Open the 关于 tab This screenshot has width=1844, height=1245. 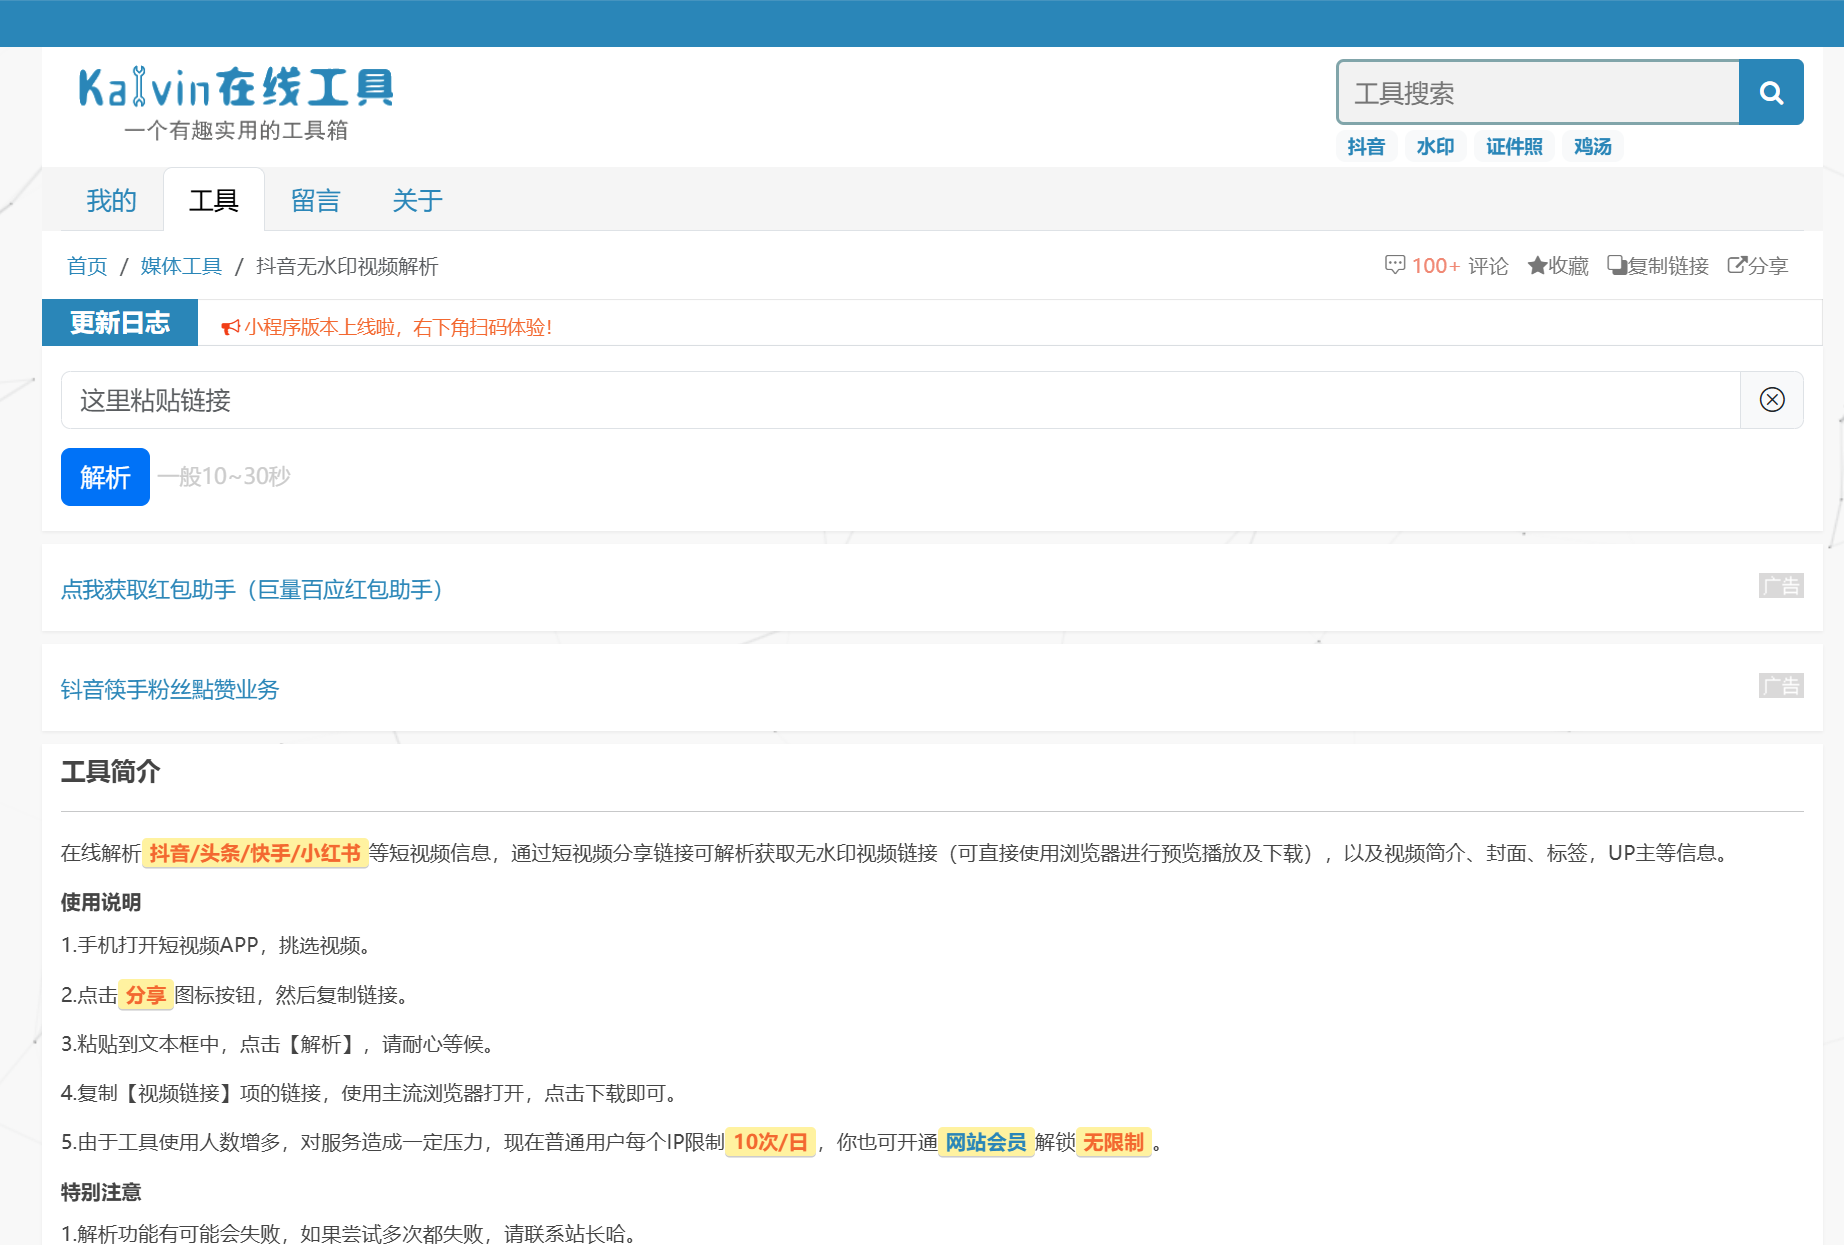tap(417, 200)
